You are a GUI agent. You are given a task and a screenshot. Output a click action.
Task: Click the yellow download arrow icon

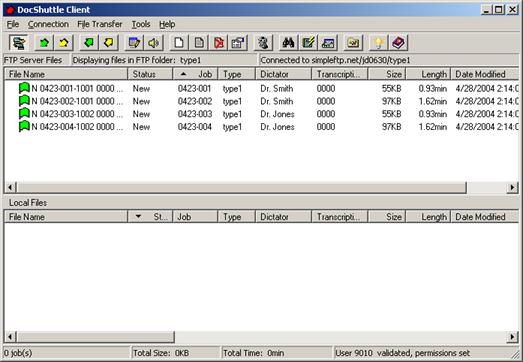pyautogui.click(x=108, y=43)
